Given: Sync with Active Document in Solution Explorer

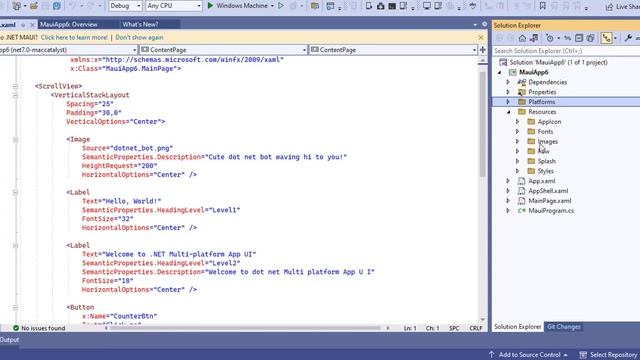Looking at the screenshot, I should (x=567, y=38).
